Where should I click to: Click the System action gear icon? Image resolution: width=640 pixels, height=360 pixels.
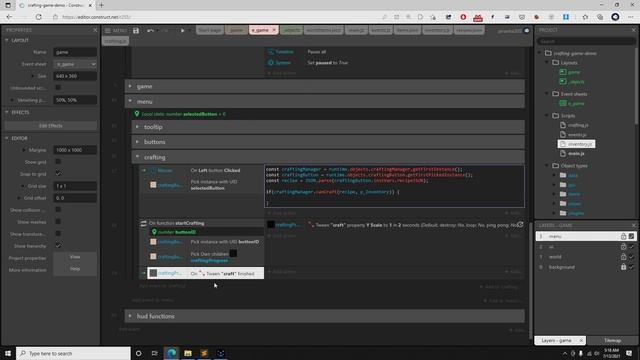(271, 62)
